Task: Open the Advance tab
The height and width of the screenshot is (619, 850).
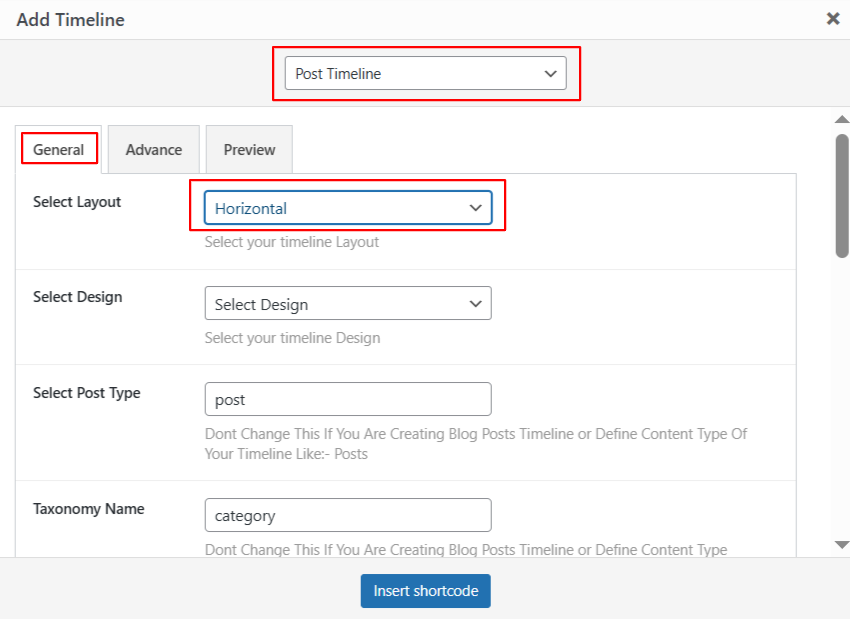Action: point(154,150)
